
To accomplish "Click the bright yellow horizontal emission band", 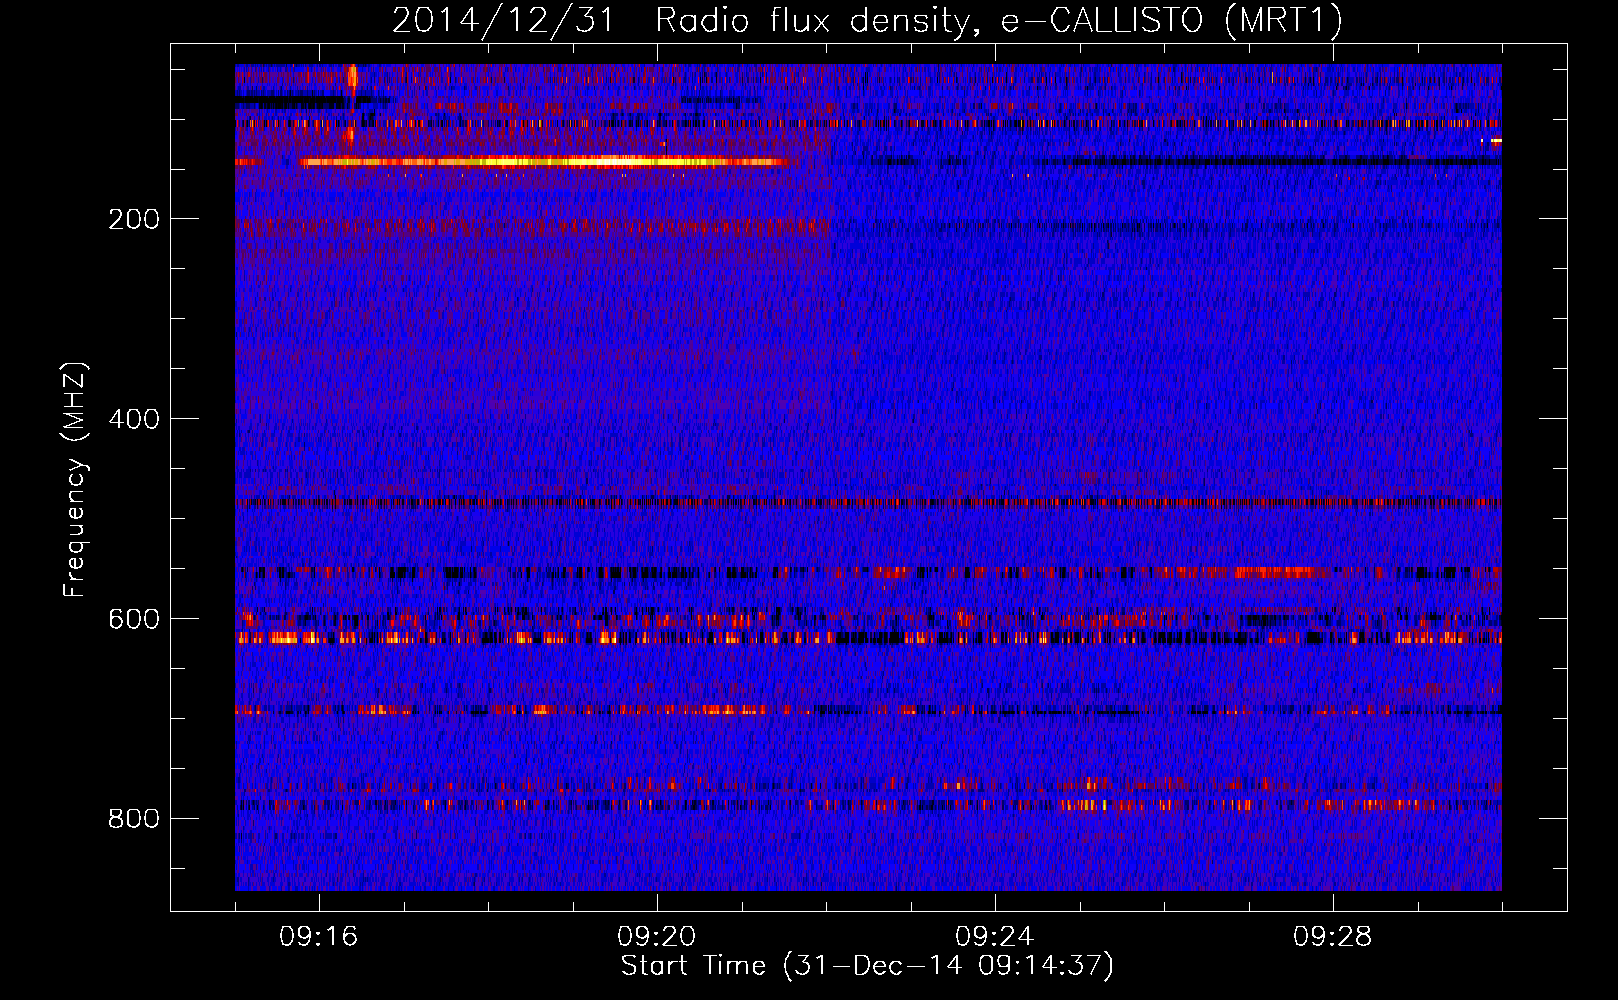I will point(543,161).
